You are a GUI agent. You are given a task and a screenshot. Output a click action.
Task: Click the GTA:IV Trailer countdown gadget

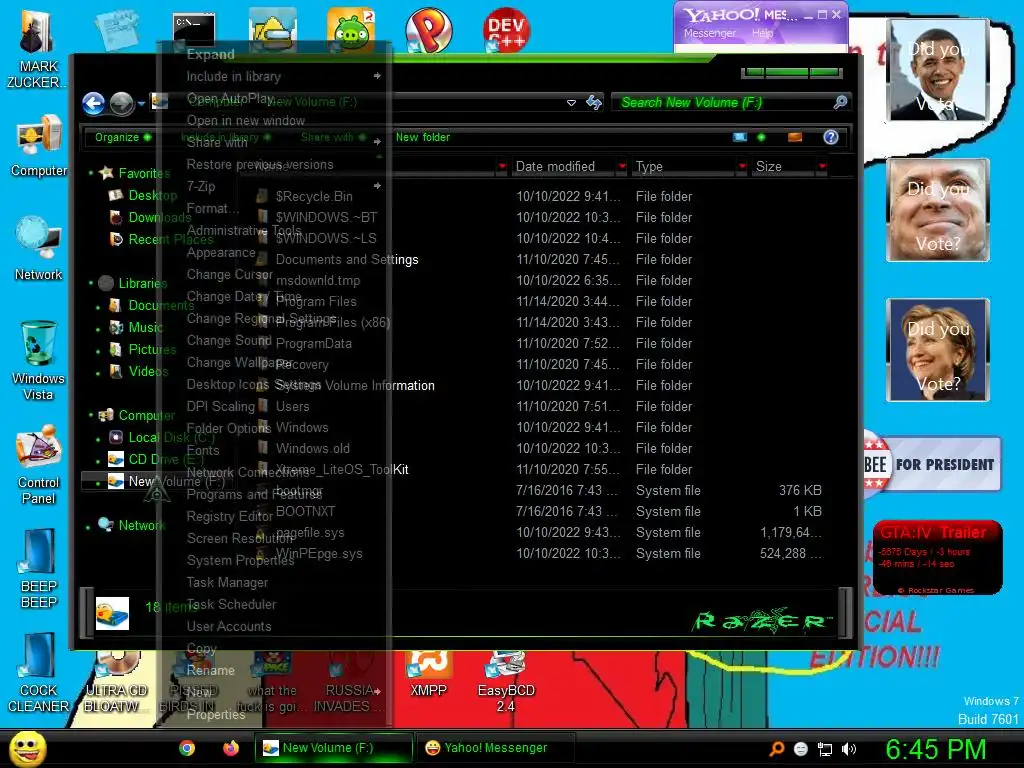[938, 557]
